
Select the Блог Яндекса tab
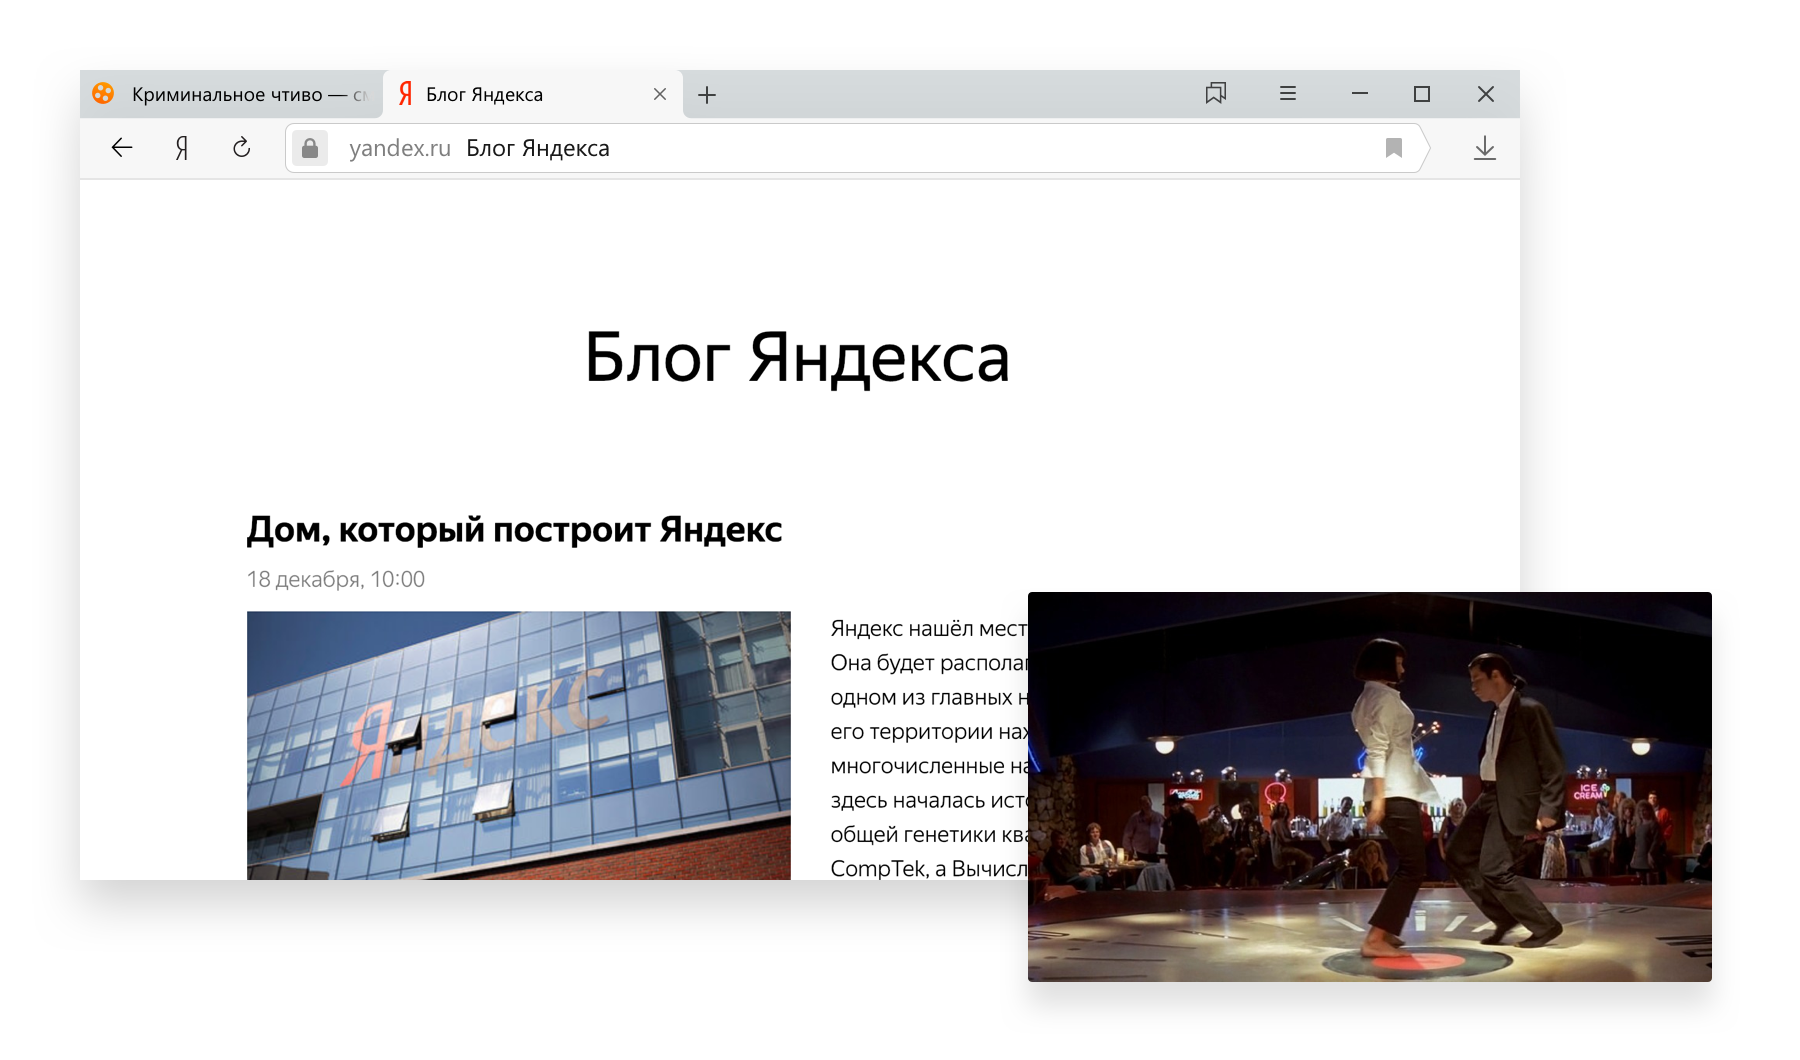pyautogui.click(x=533, y=94)
